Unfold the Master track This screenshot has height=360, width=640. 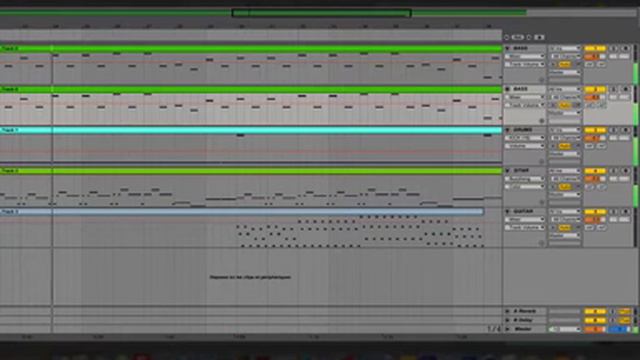pyautogui.click(x=507, y=329)
